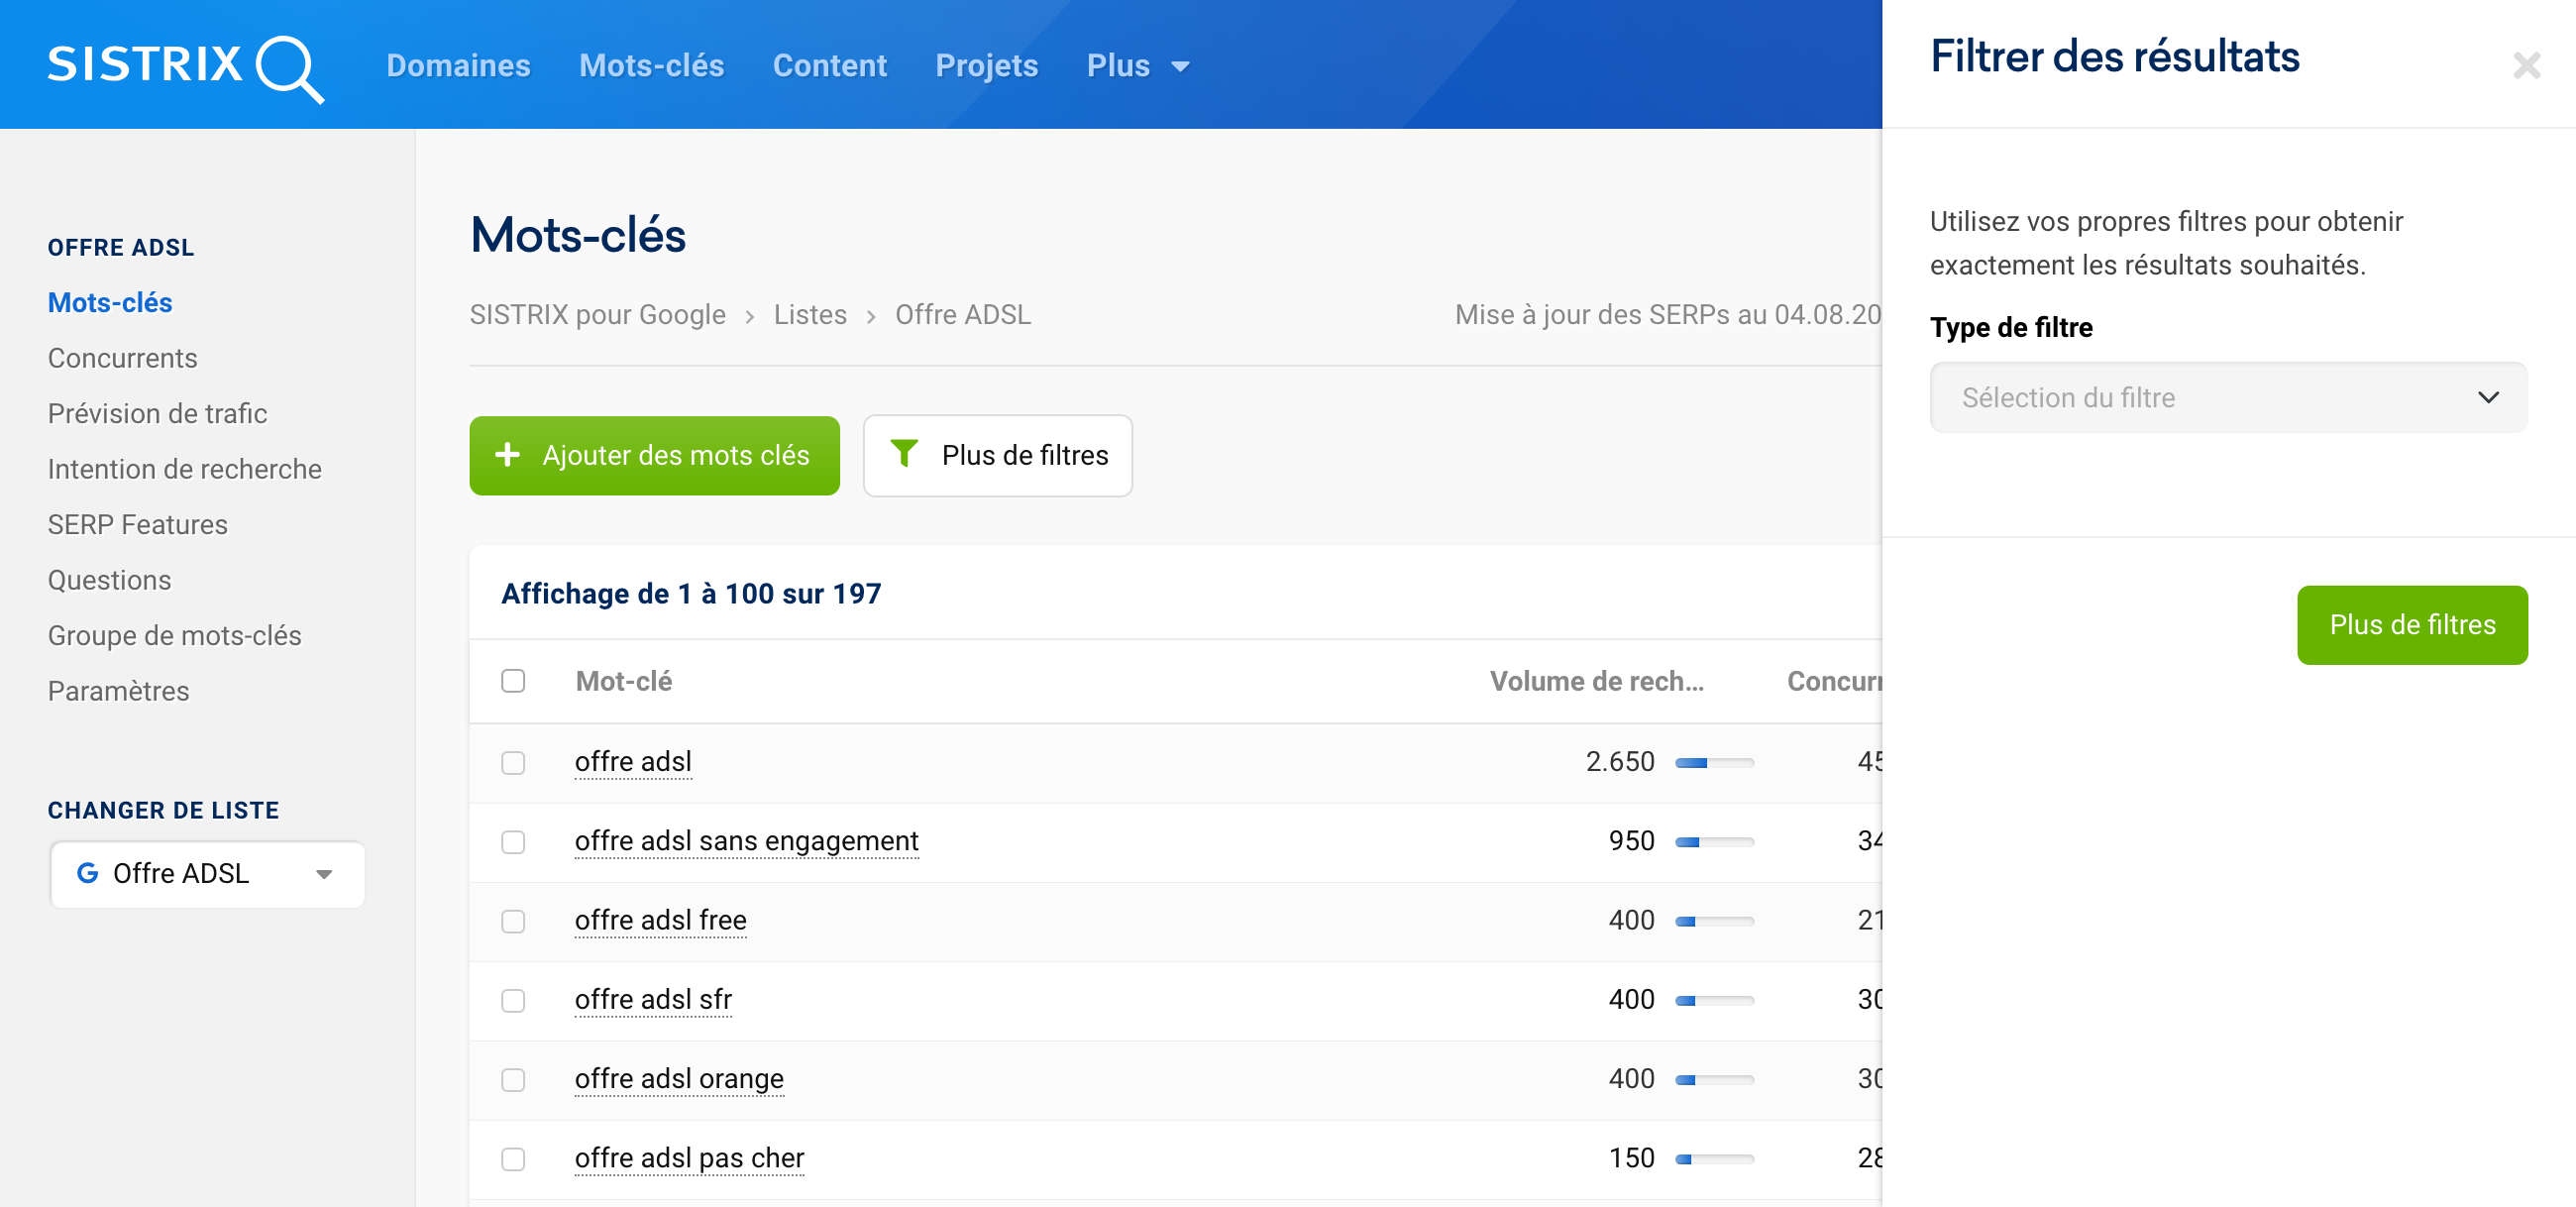Open Projets in top navigation
The image size is (2576, 1207).
point(987,66)
